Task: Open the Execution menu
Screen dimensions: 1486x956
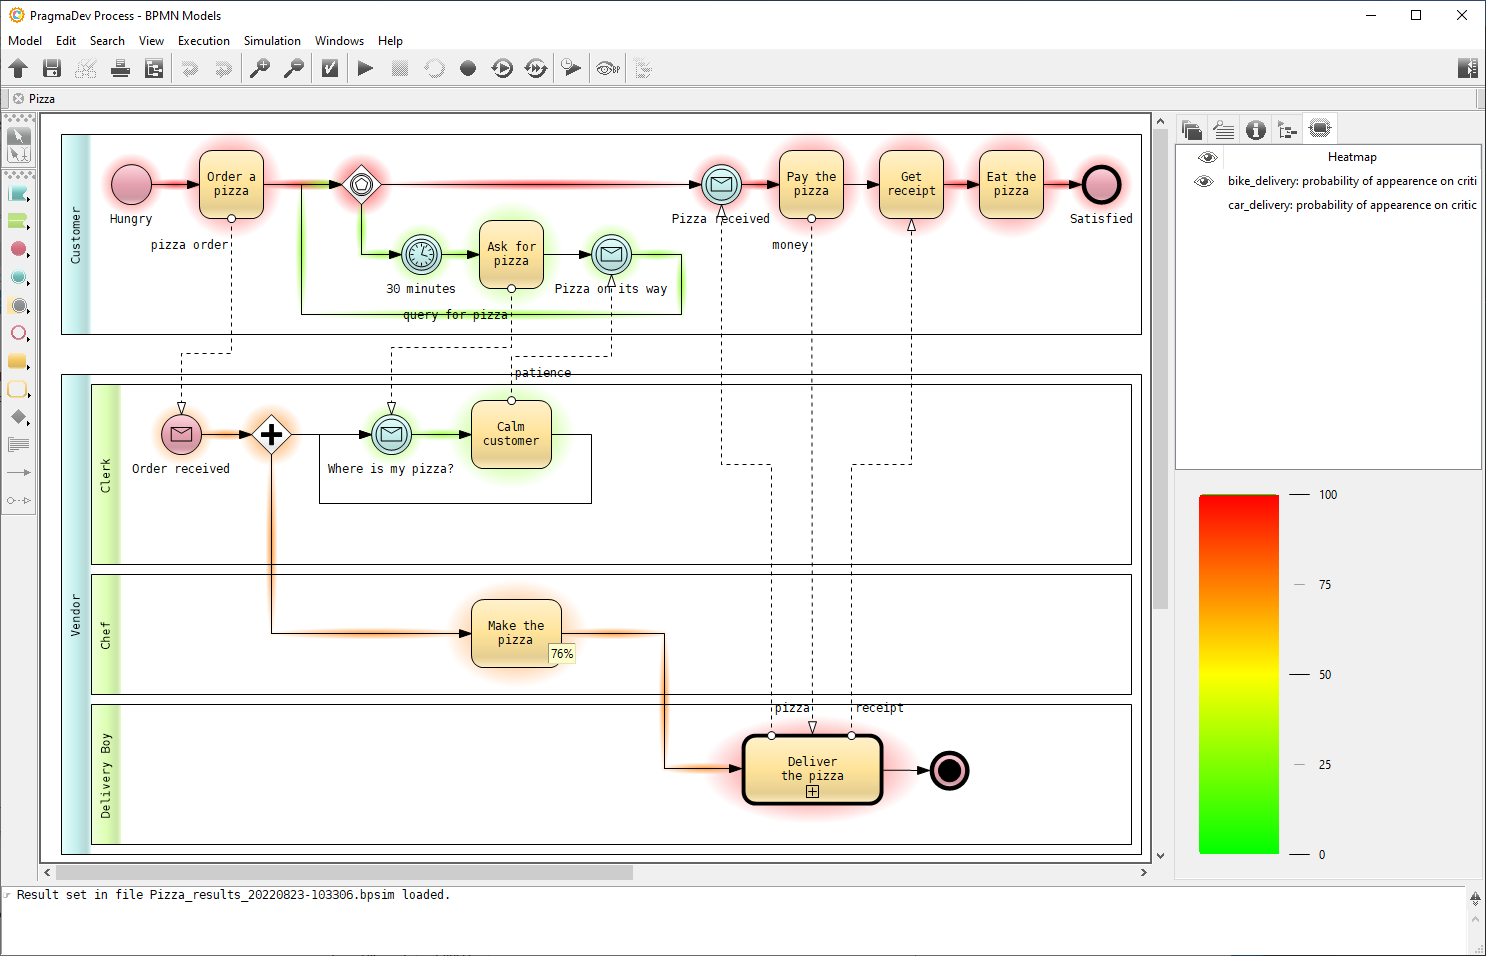Action: pyautogui.click(x=204, y=41)
